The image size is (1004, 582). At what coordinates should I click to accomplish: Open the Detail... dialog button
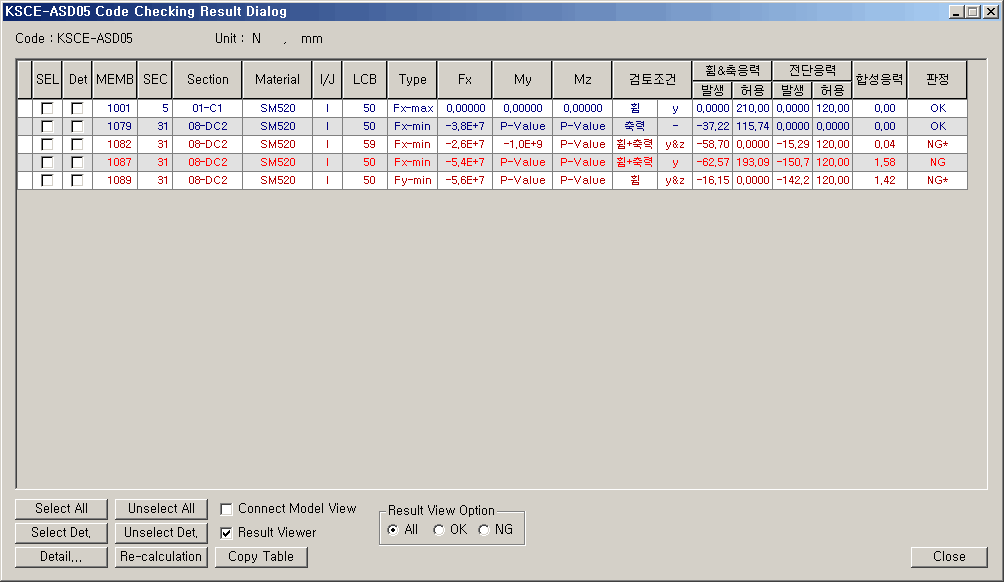(x=61, y=557)
